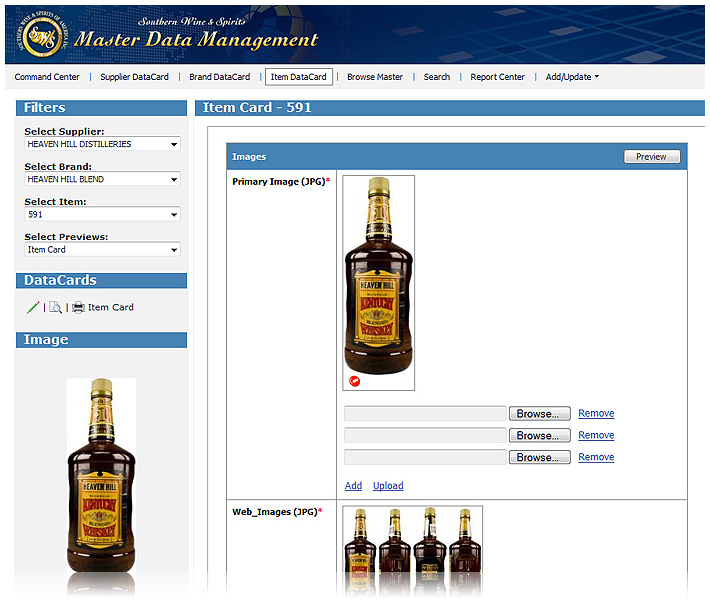Click the Item Card label in DataCards

tap(110, 307)
